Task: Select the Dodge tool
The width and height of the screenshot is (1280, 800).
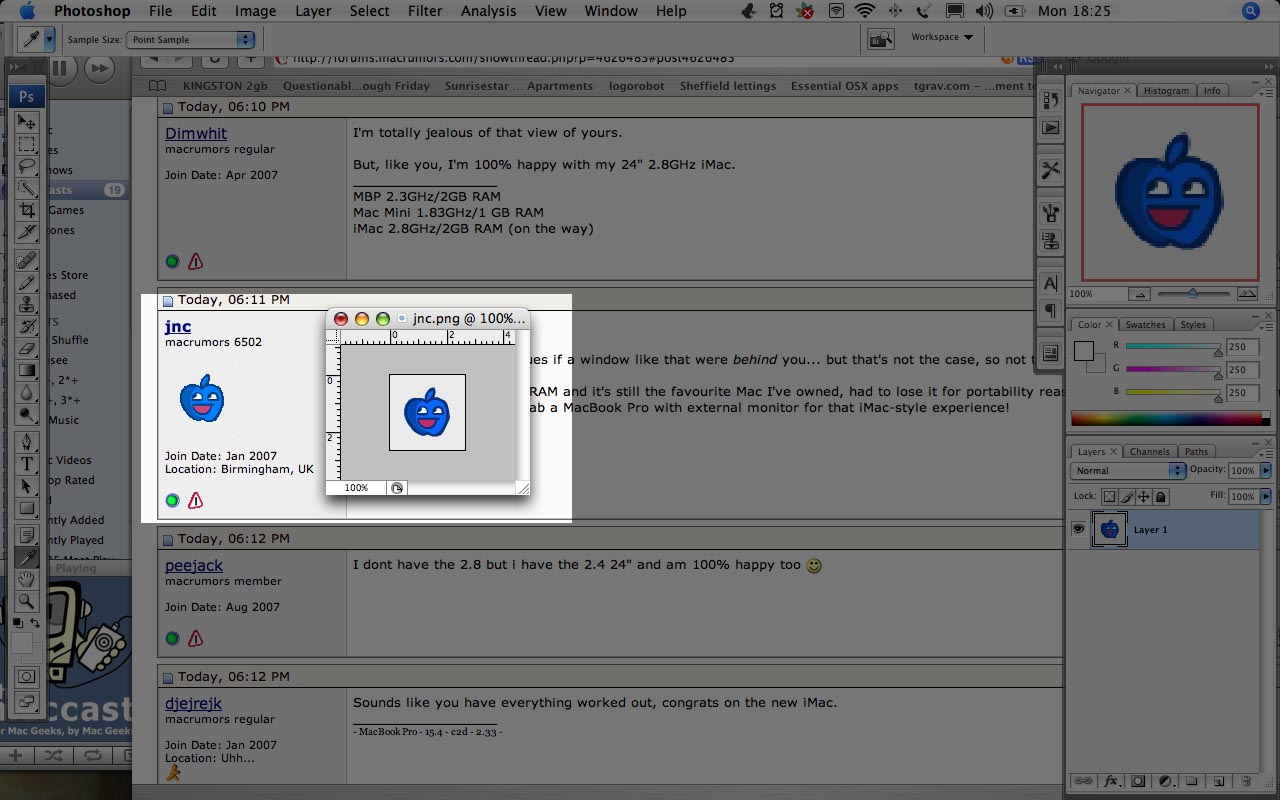Action: click(27, 415)
